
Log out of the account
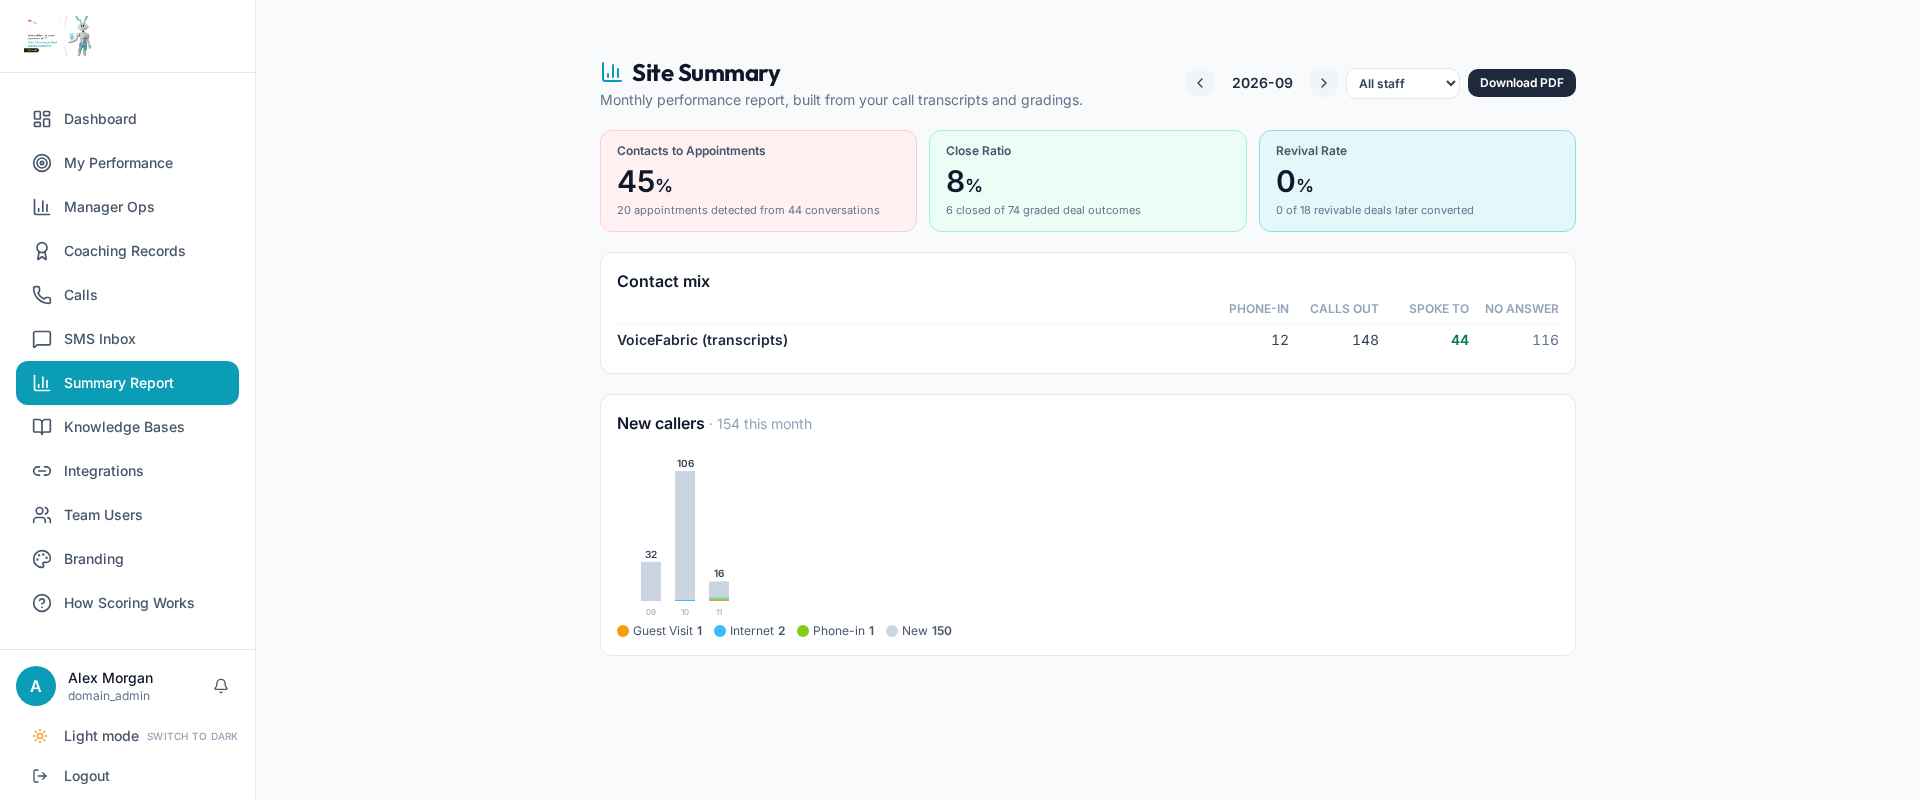pos(127,776)
